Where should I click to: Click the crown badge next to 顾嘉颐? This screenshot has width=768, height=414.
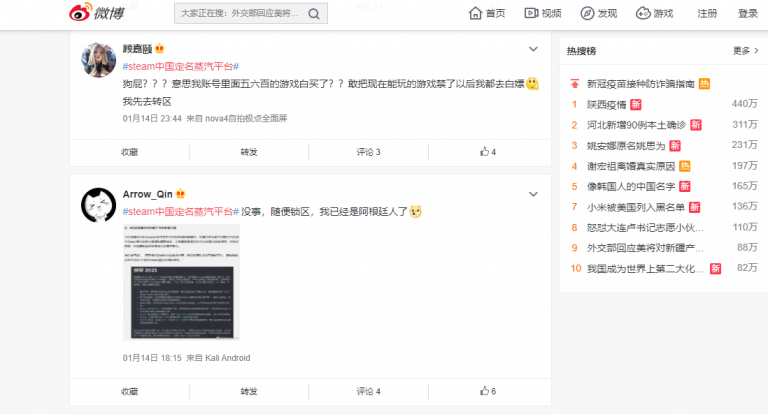pyautogui.click(x=160, y=49)
